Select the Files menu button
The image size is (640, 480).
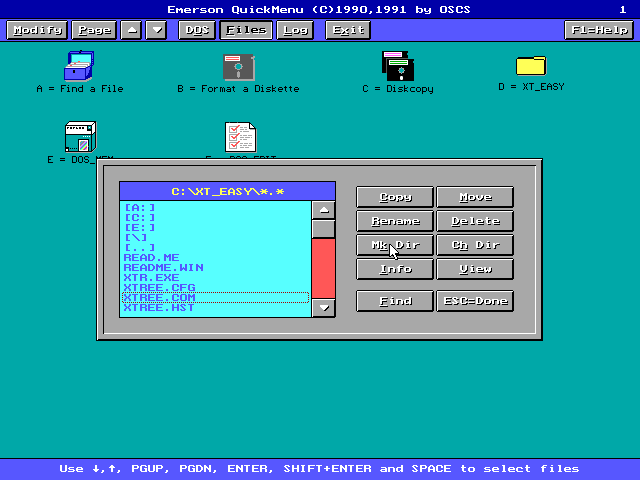(246, 30)
